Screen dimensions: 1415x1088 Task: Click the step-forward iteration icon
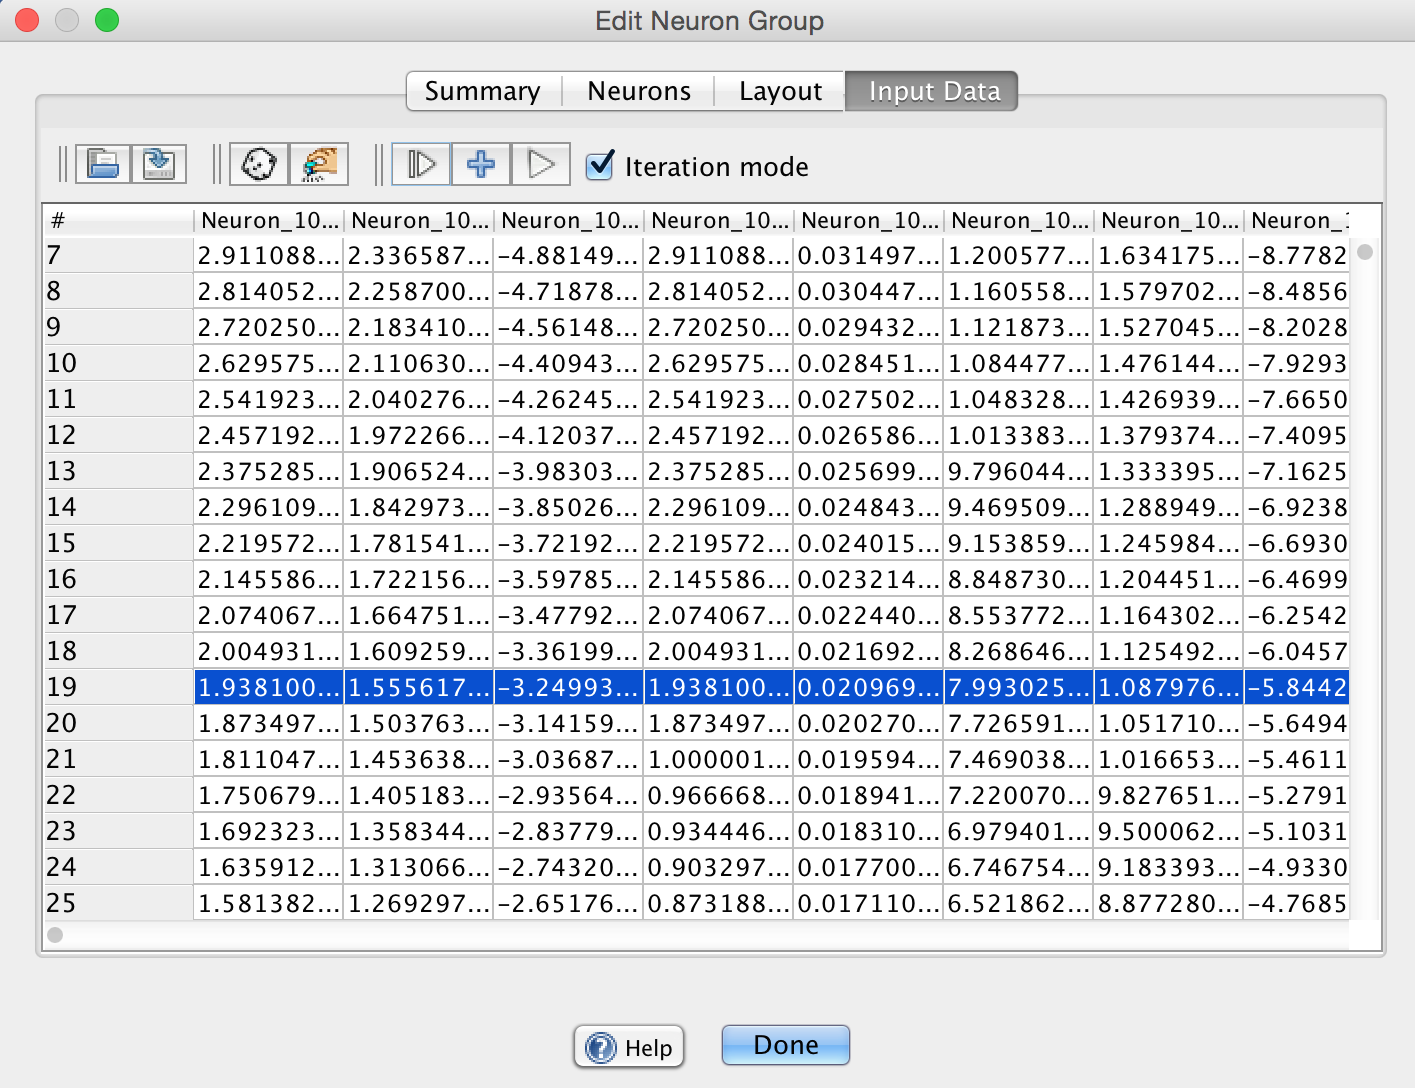(421, 164)
